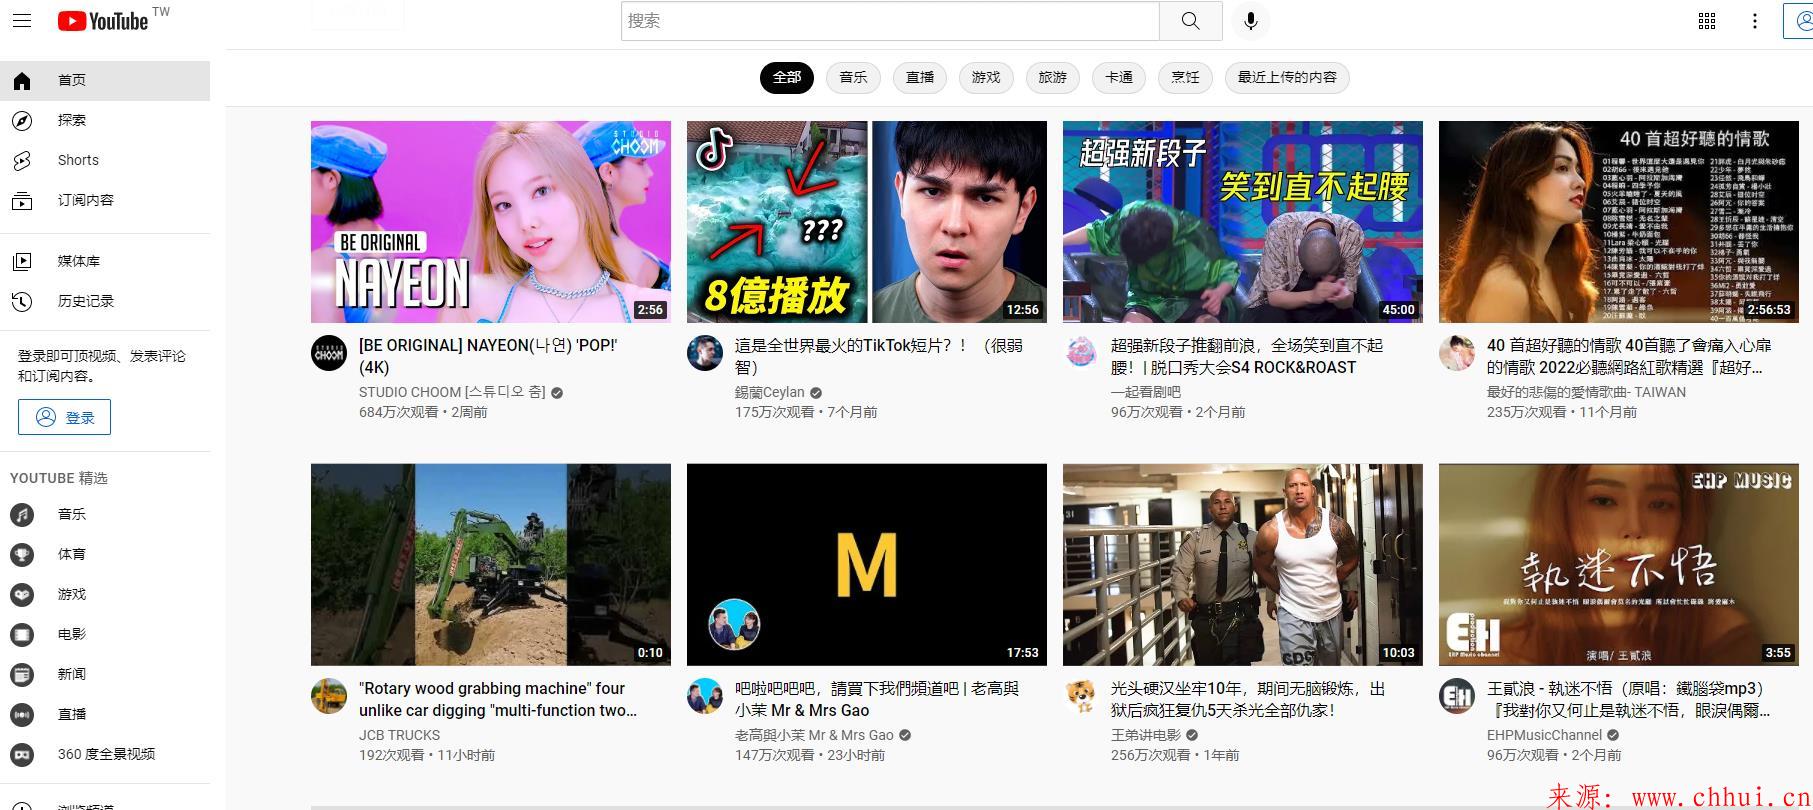The image size is (1813, 810).
Task: Click the 登录 sign-in button in the sidebar
Action: tap(64, 417)
